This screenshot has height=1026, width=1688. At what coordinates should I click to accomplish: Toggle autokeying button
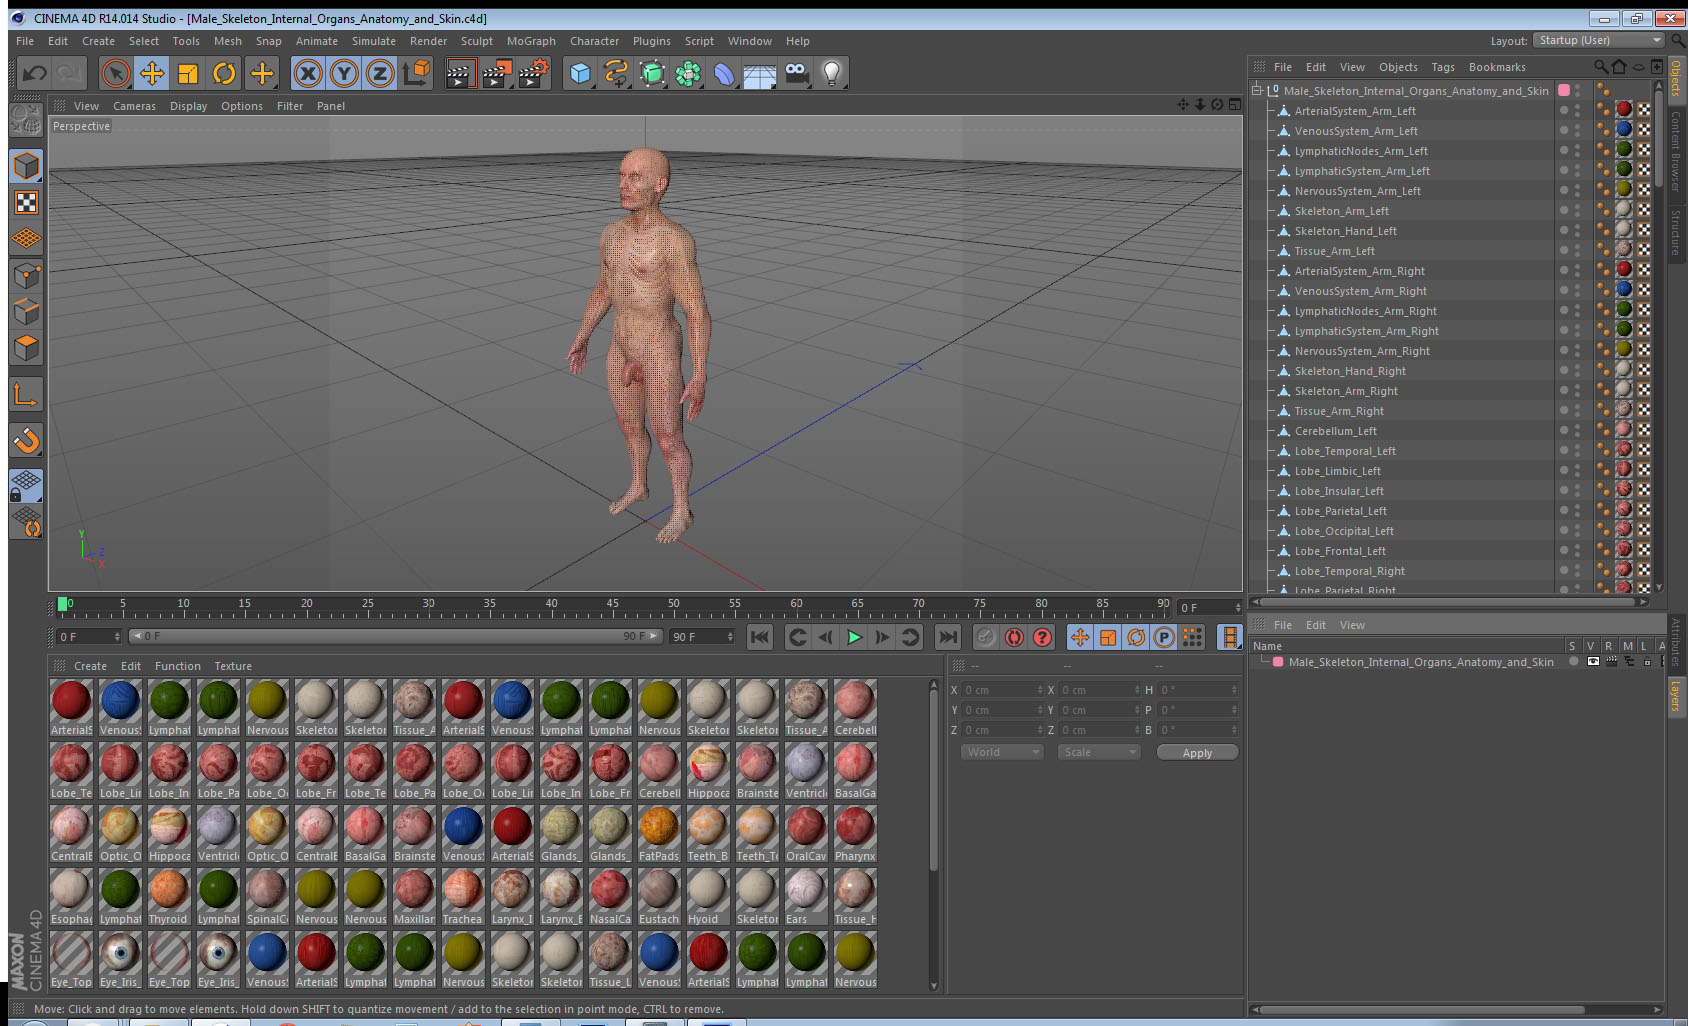tap(1014, 637)
